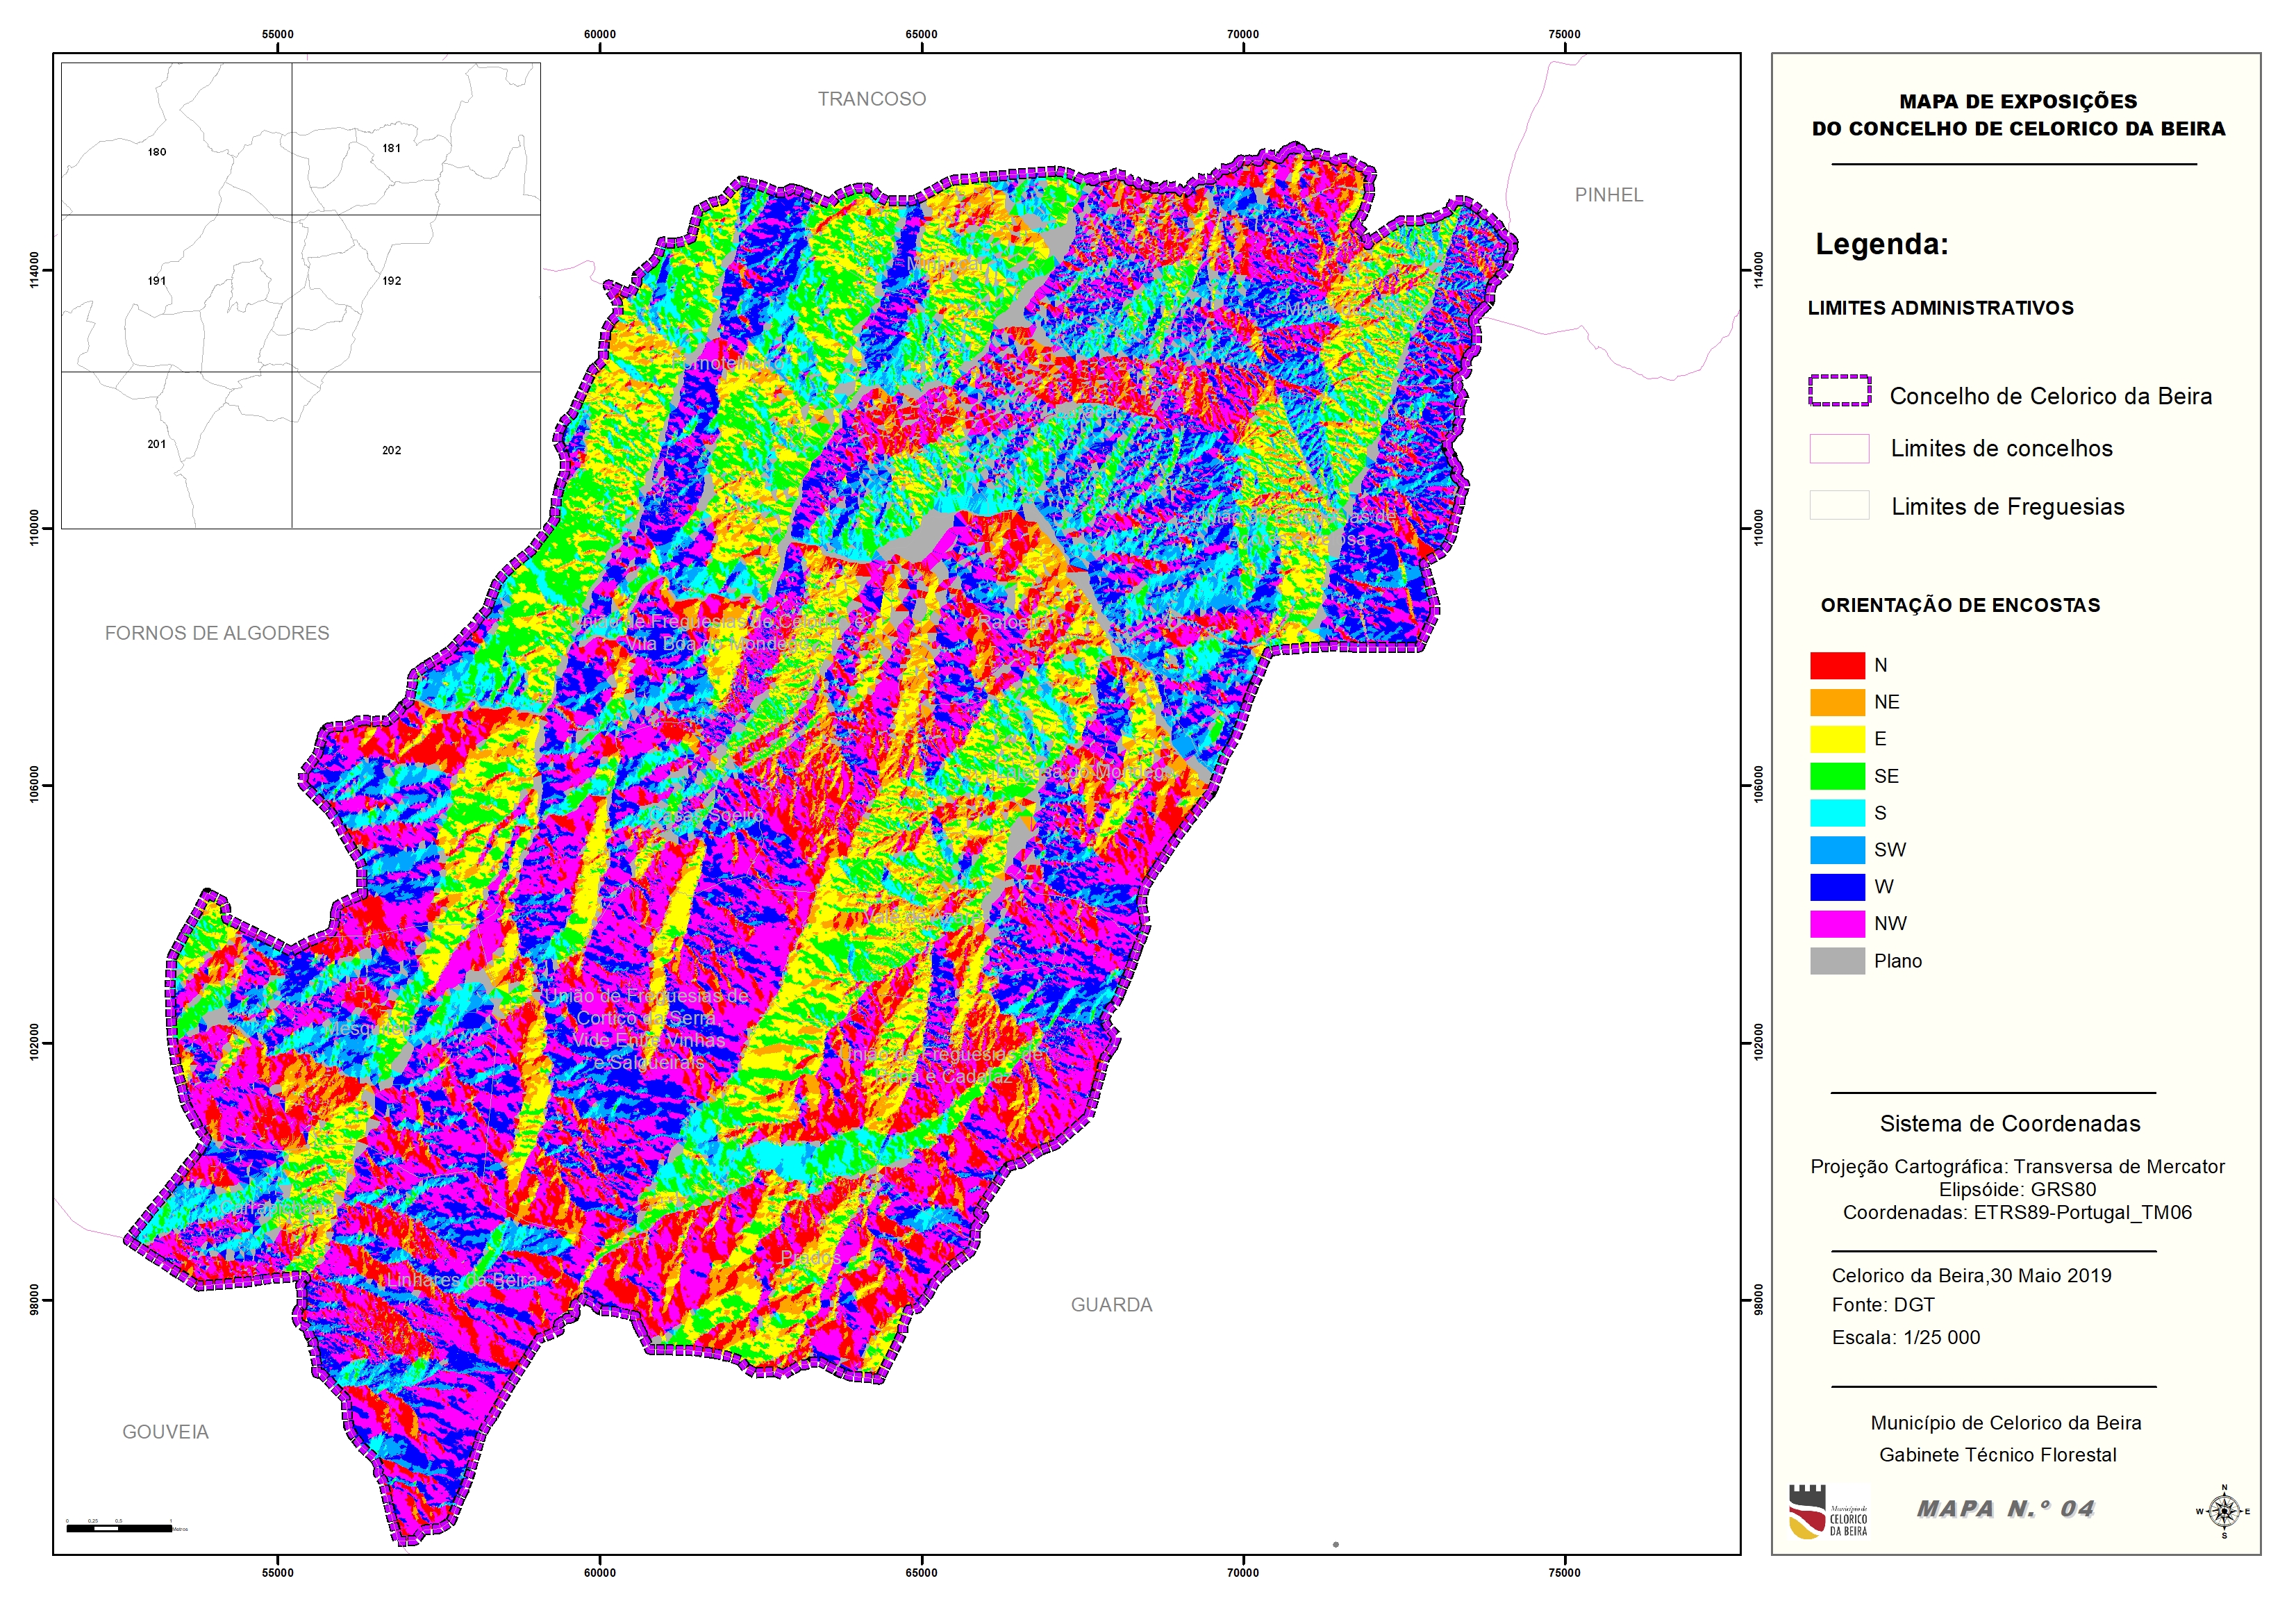Click the 'Plano' legend label
Screen dimensions: 2296x1624
point(1897,961)
